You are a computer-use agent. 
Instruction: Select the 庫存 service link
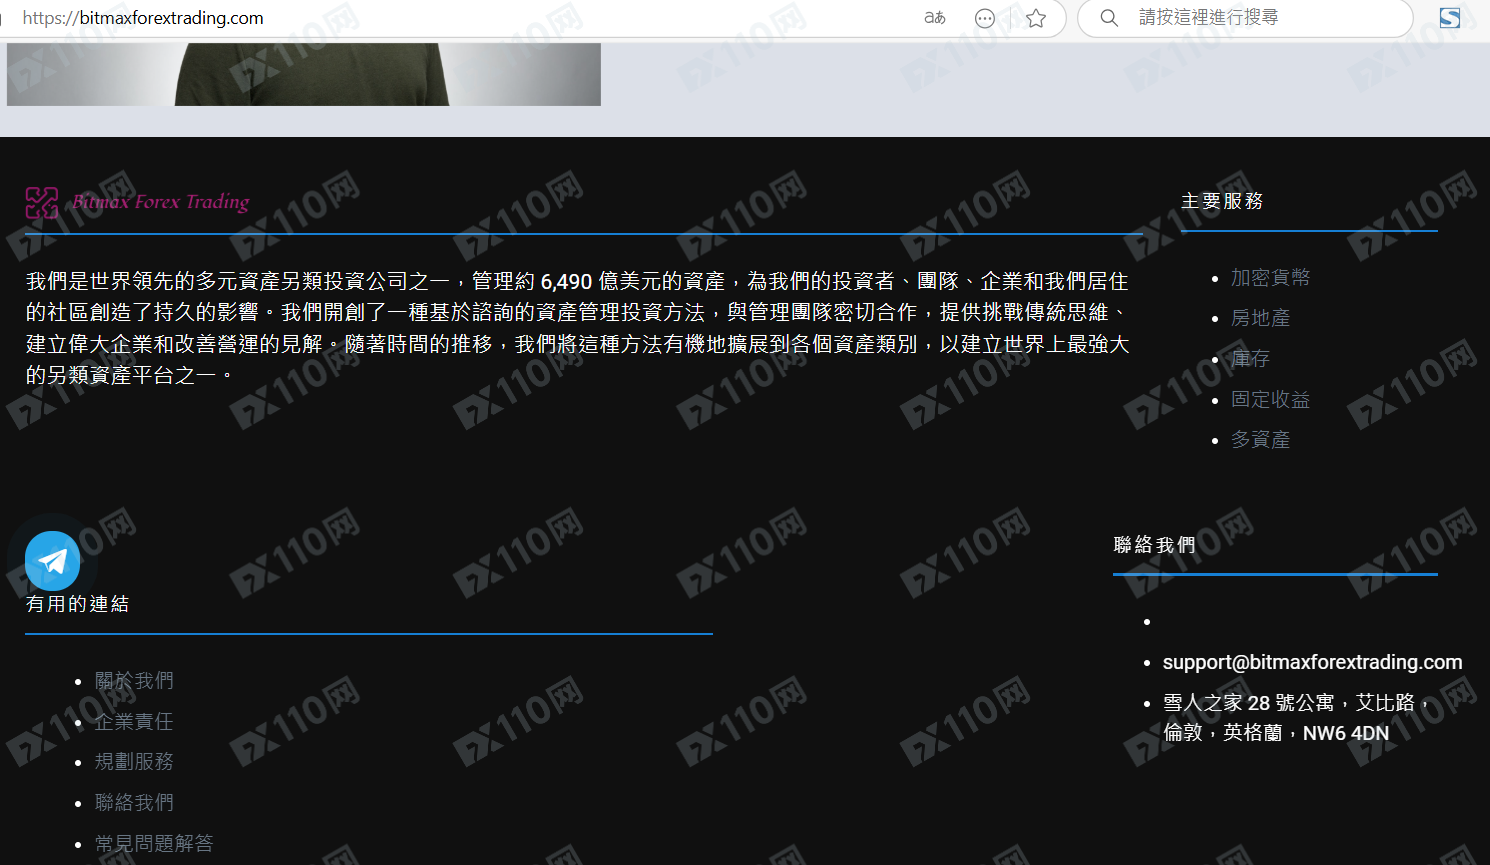point(1250,359)
